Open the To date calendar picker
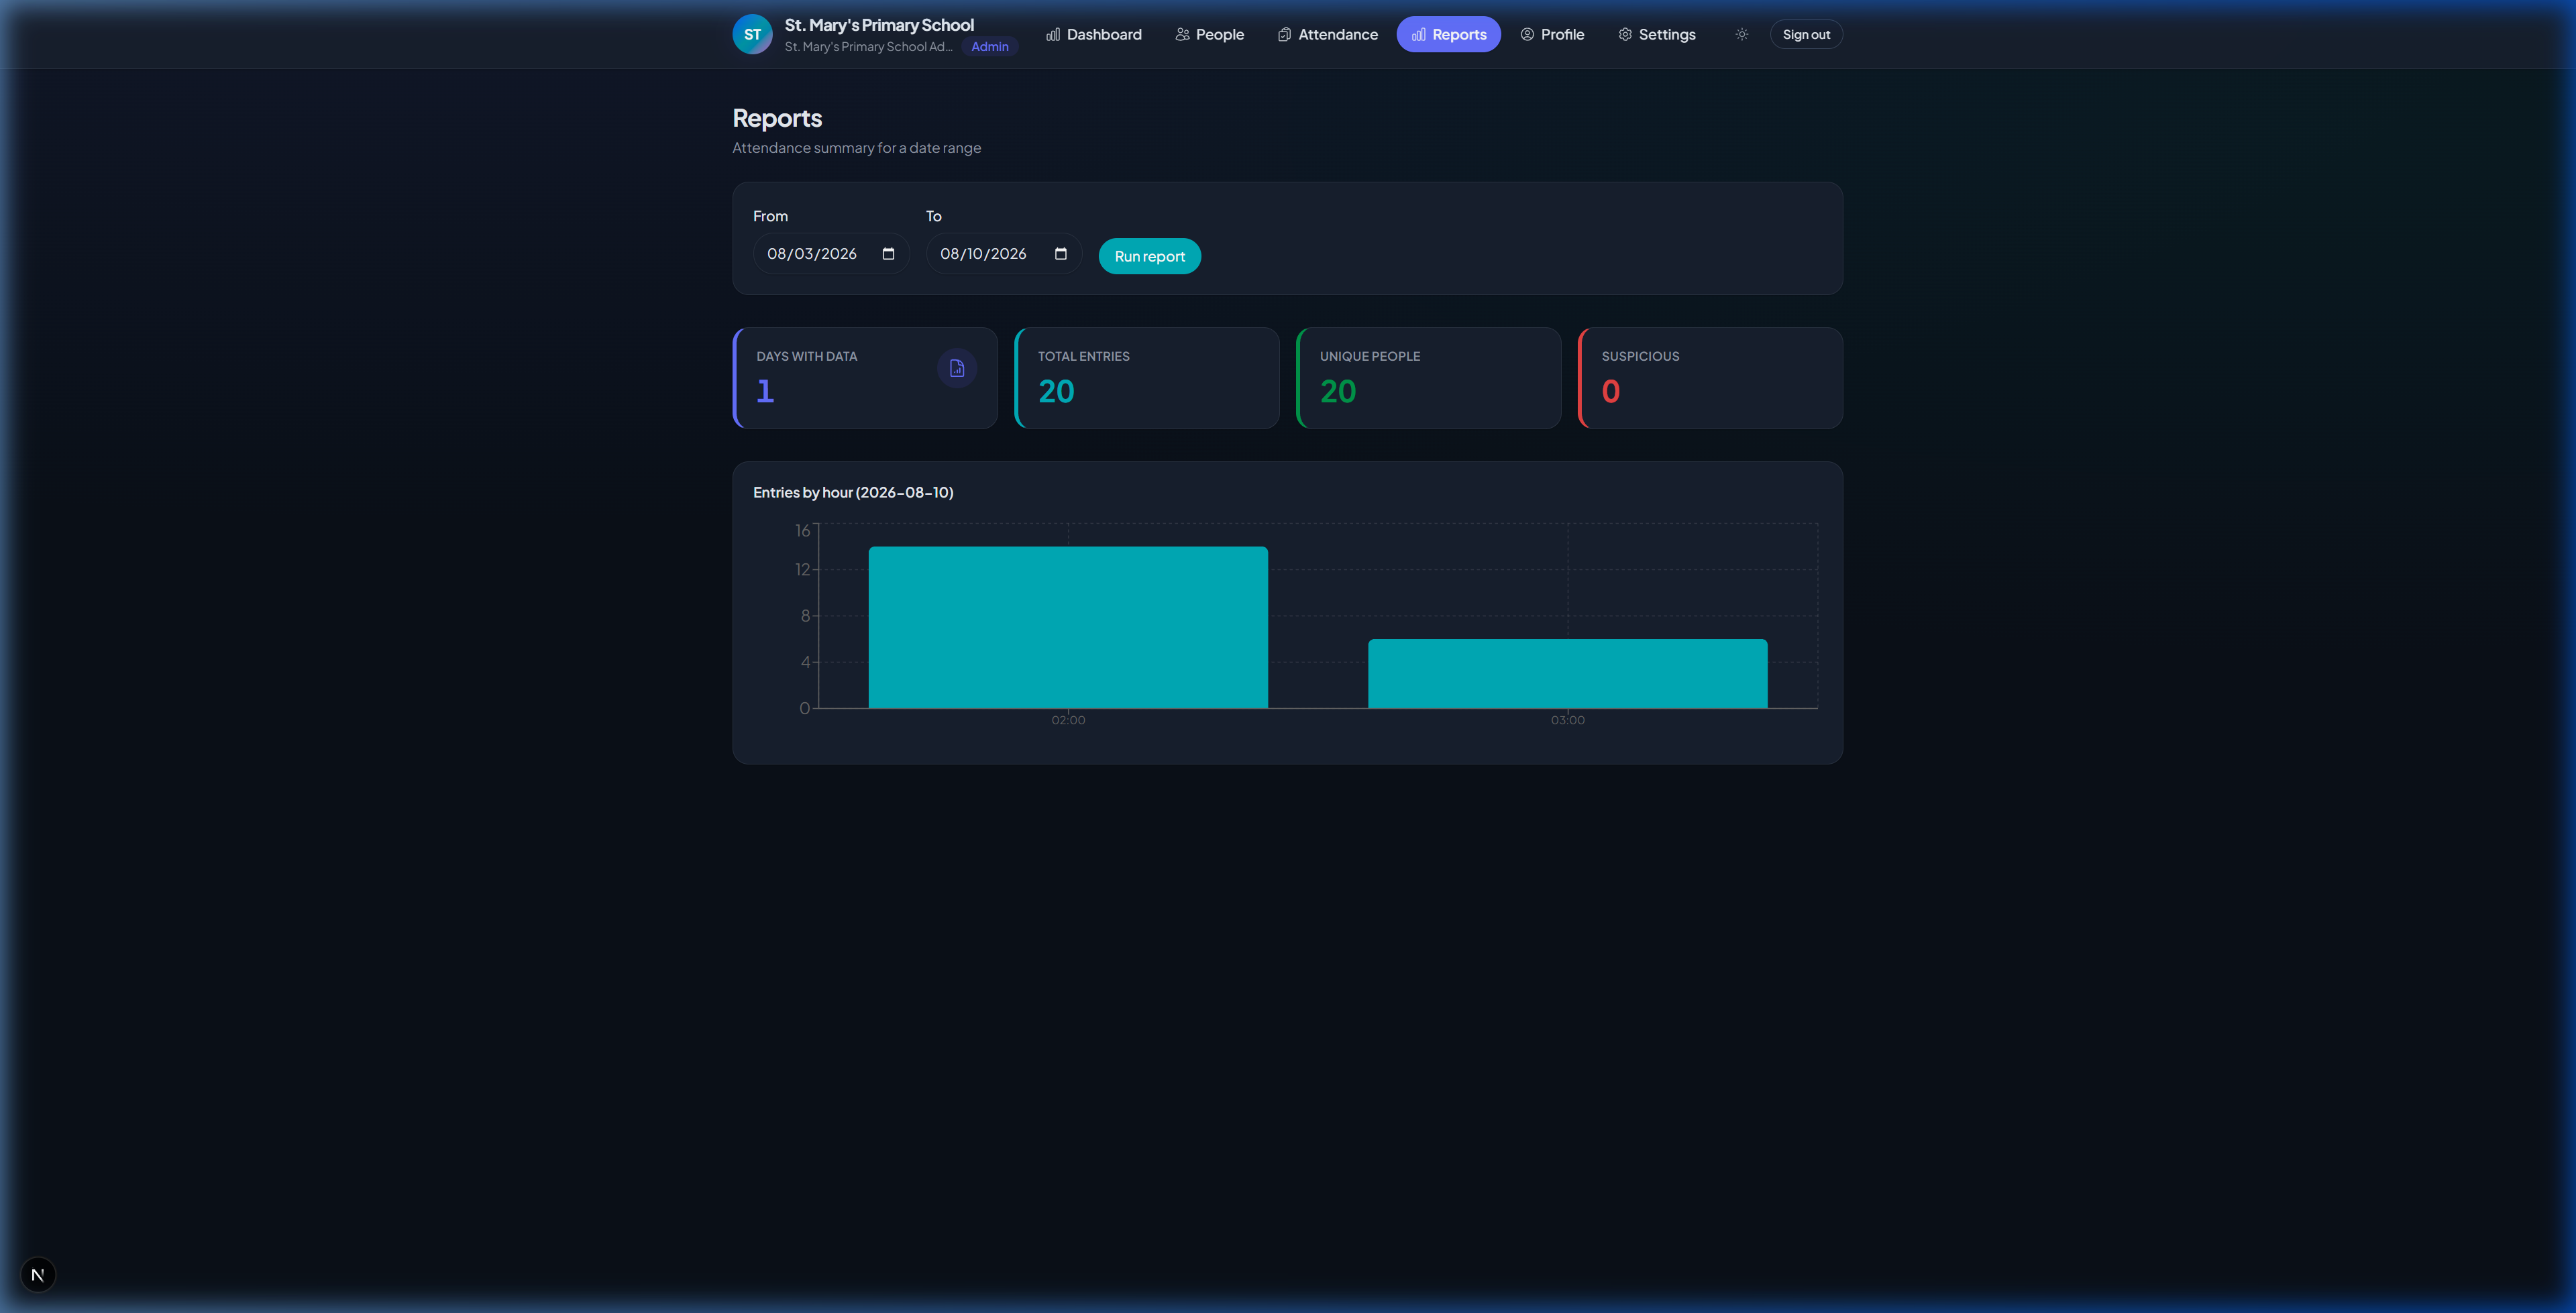 click(x=1060, y=254)
